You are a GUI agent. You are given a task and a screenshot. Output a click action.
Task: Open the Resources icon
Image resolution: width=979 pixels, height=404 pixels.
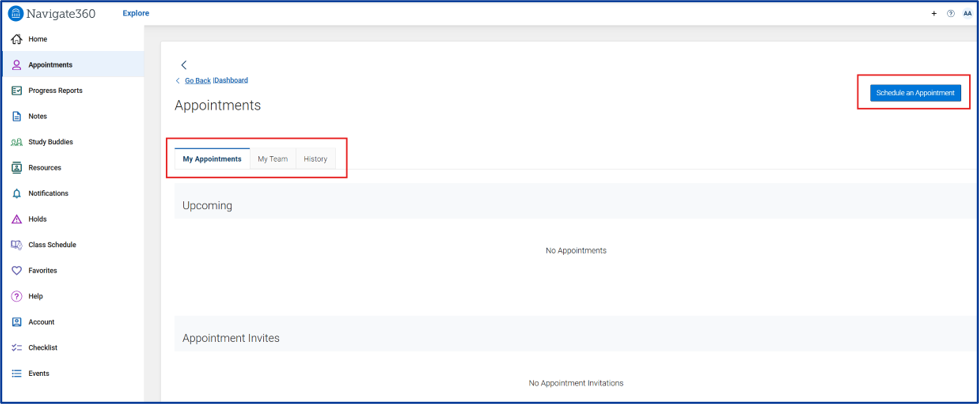(x=17, y=167)
